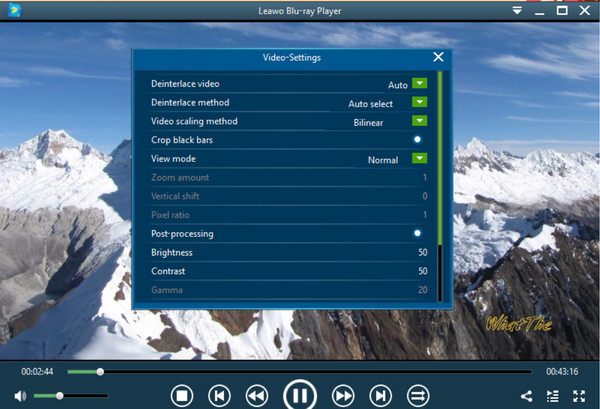600x409 pixels.
Task: Skip to the next chapter
Action: tap(380, 395)
